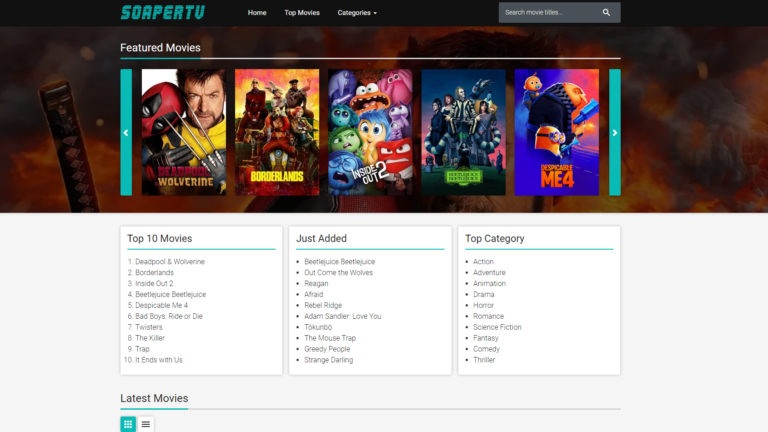Open The Mouse Trap link

[x=330, y=338]
